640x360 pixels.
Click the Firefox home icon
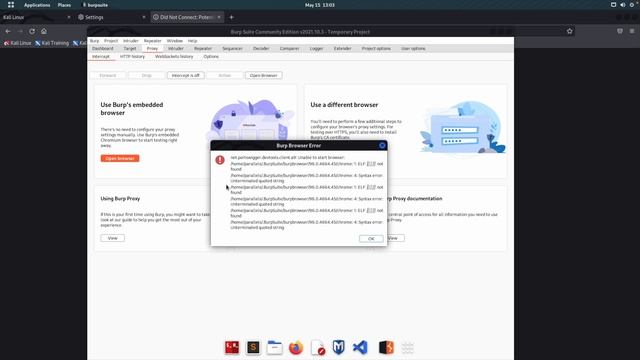coord(44,31)
